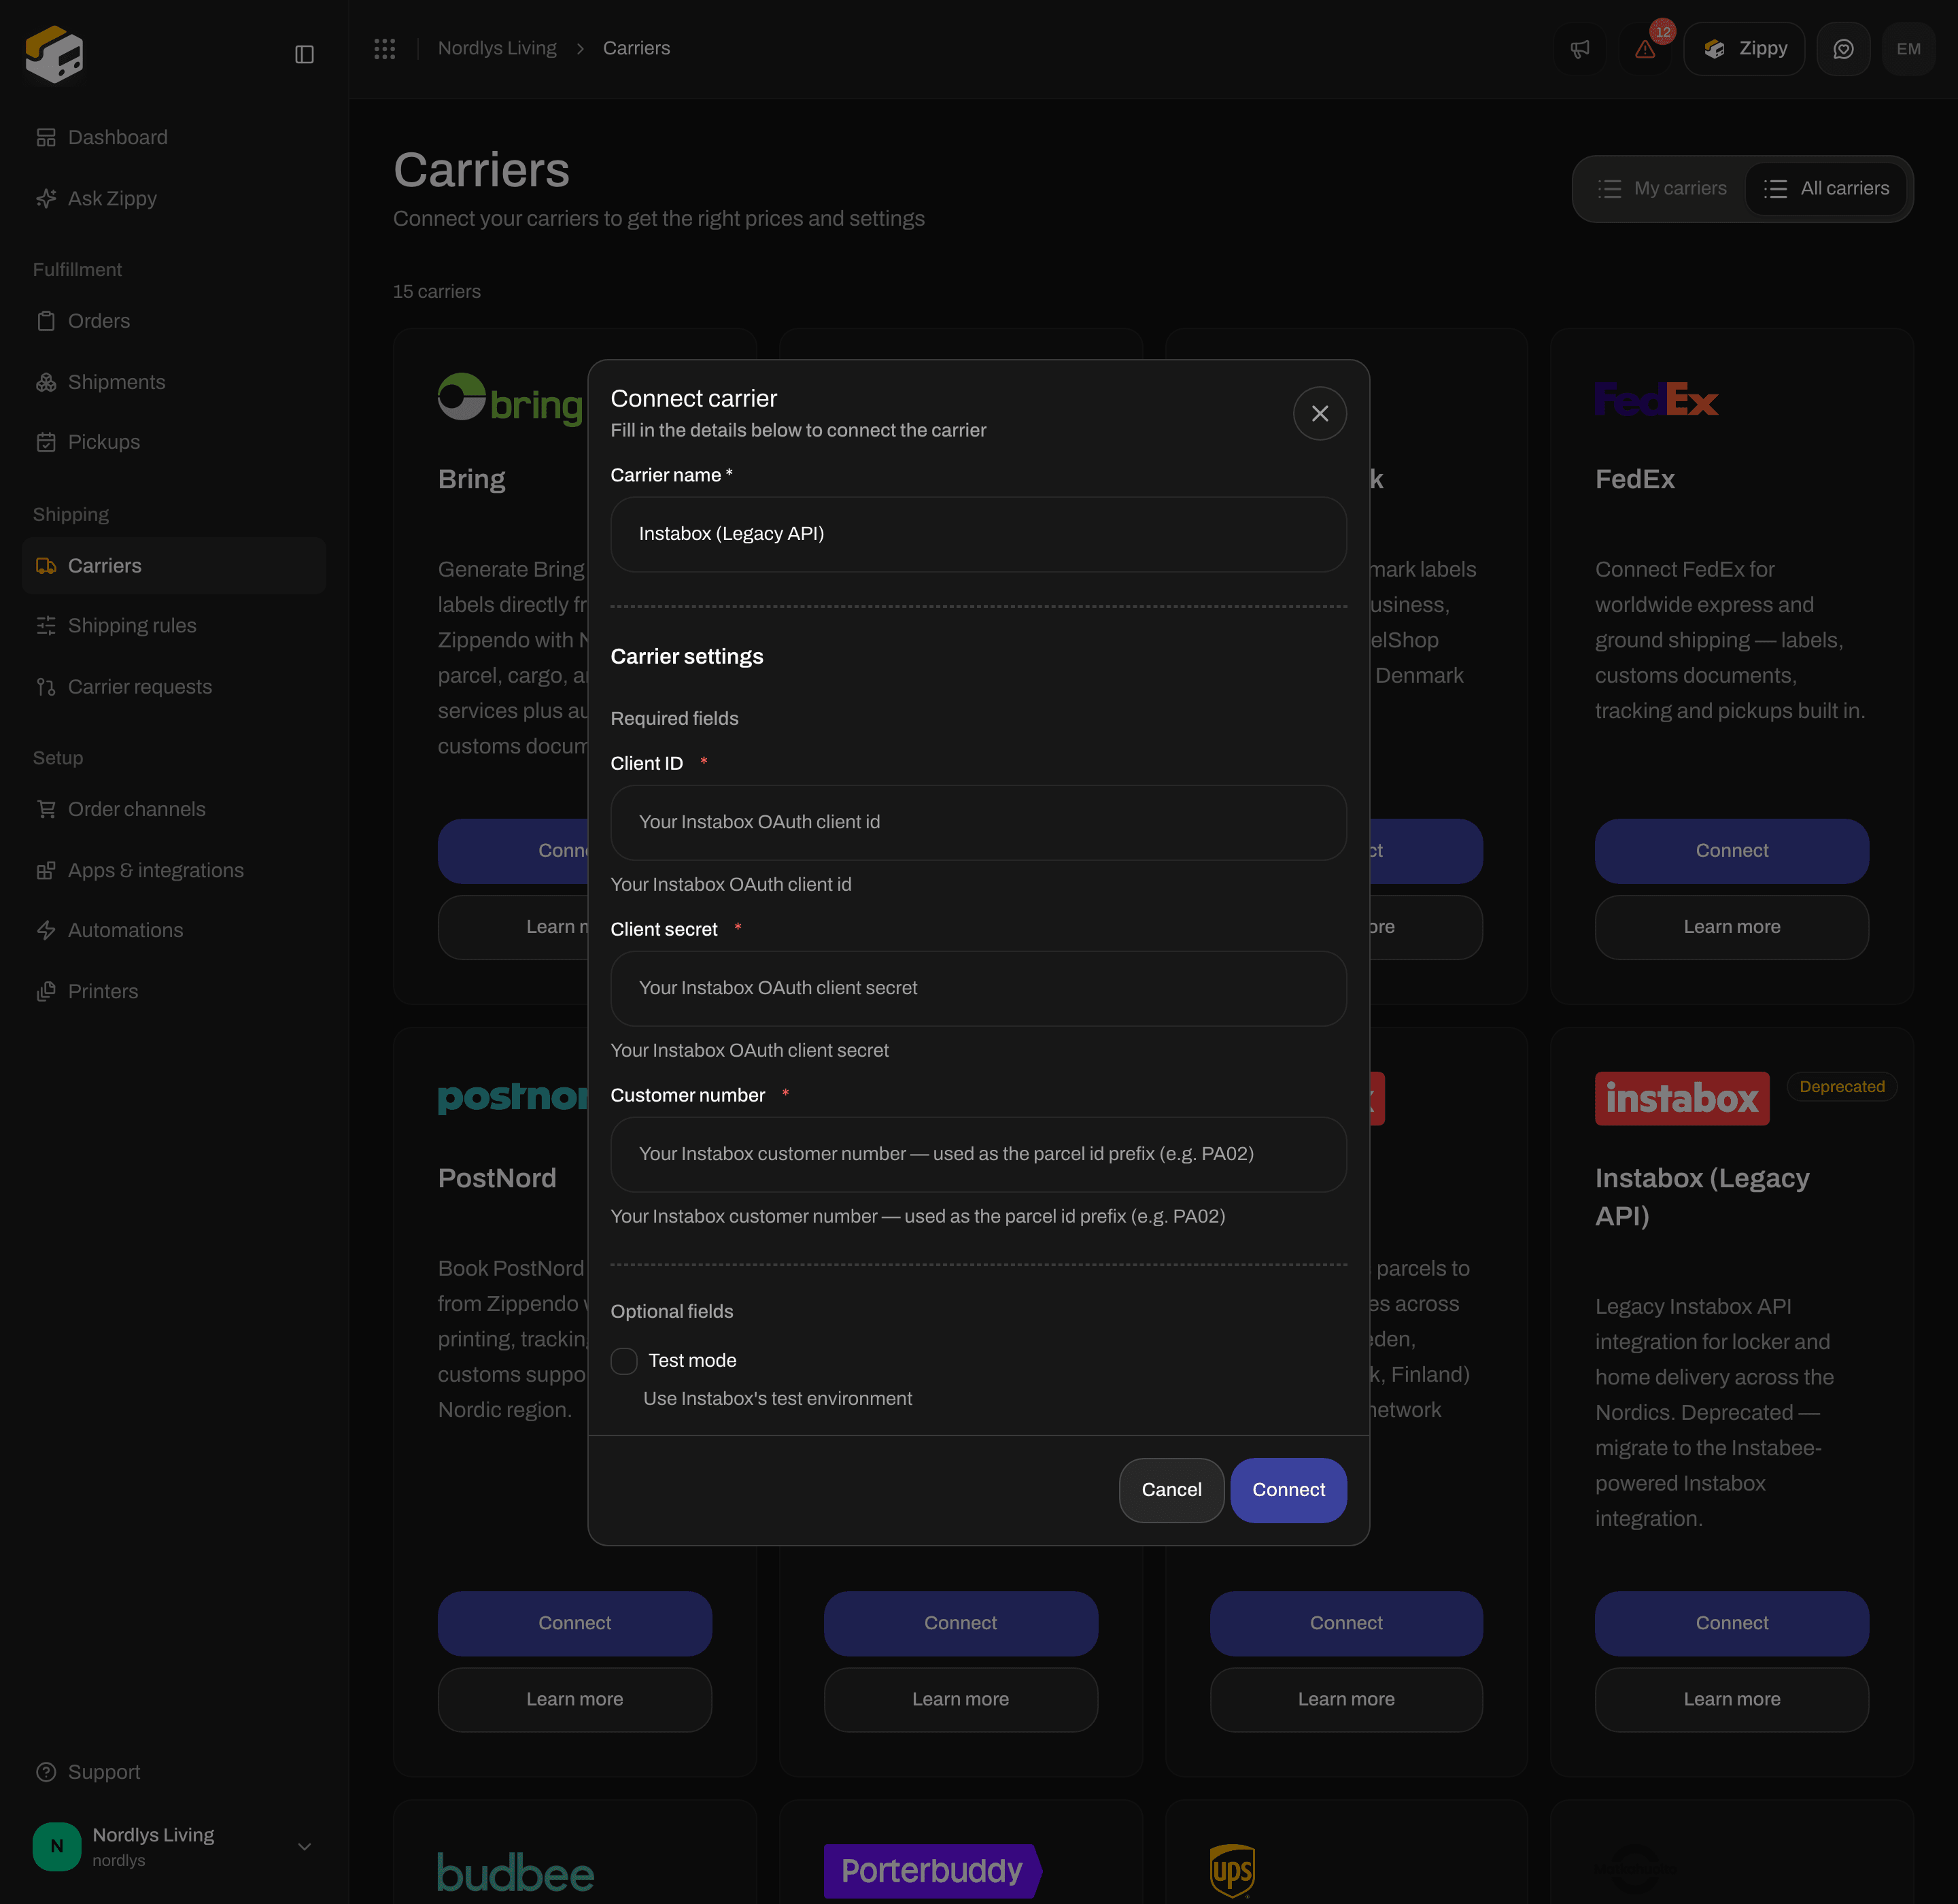This screenshot has height=1904, width=1958.
Task: Learn more about Instabox Legacy
Action: (1731, 1699)
